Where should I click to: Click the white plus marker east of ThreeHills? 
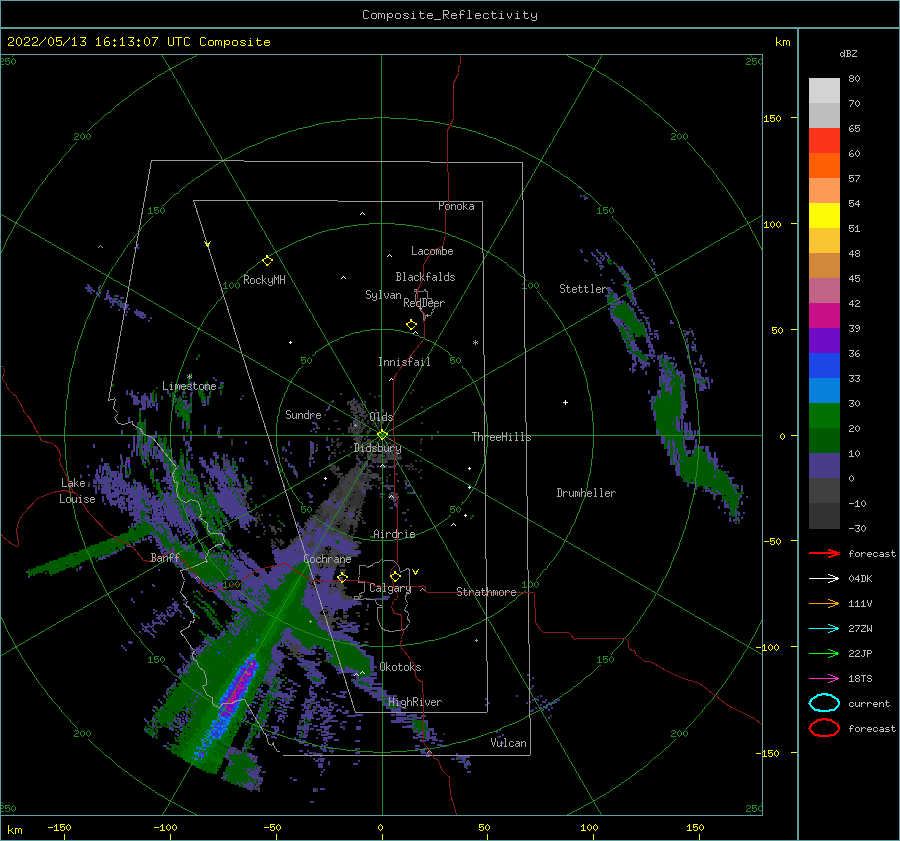click(x=565, y=402)
